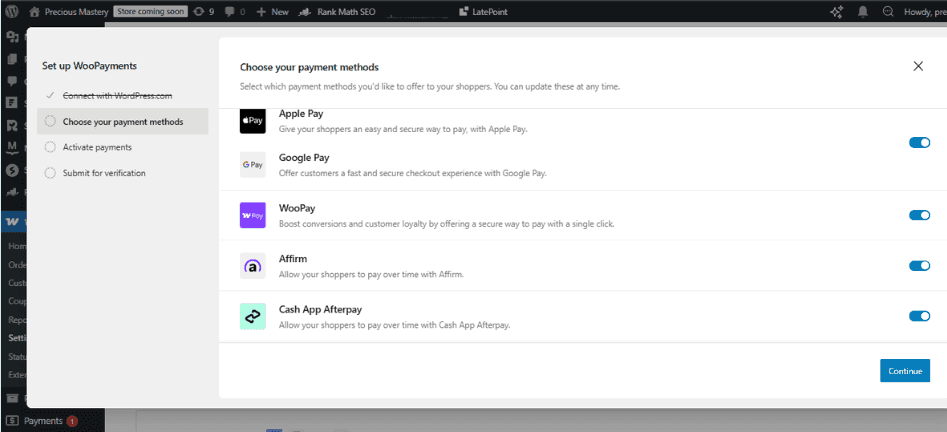Screen dimensions: 947x432
Task: Click the Google Pay method title
Action: click(304, 158)
